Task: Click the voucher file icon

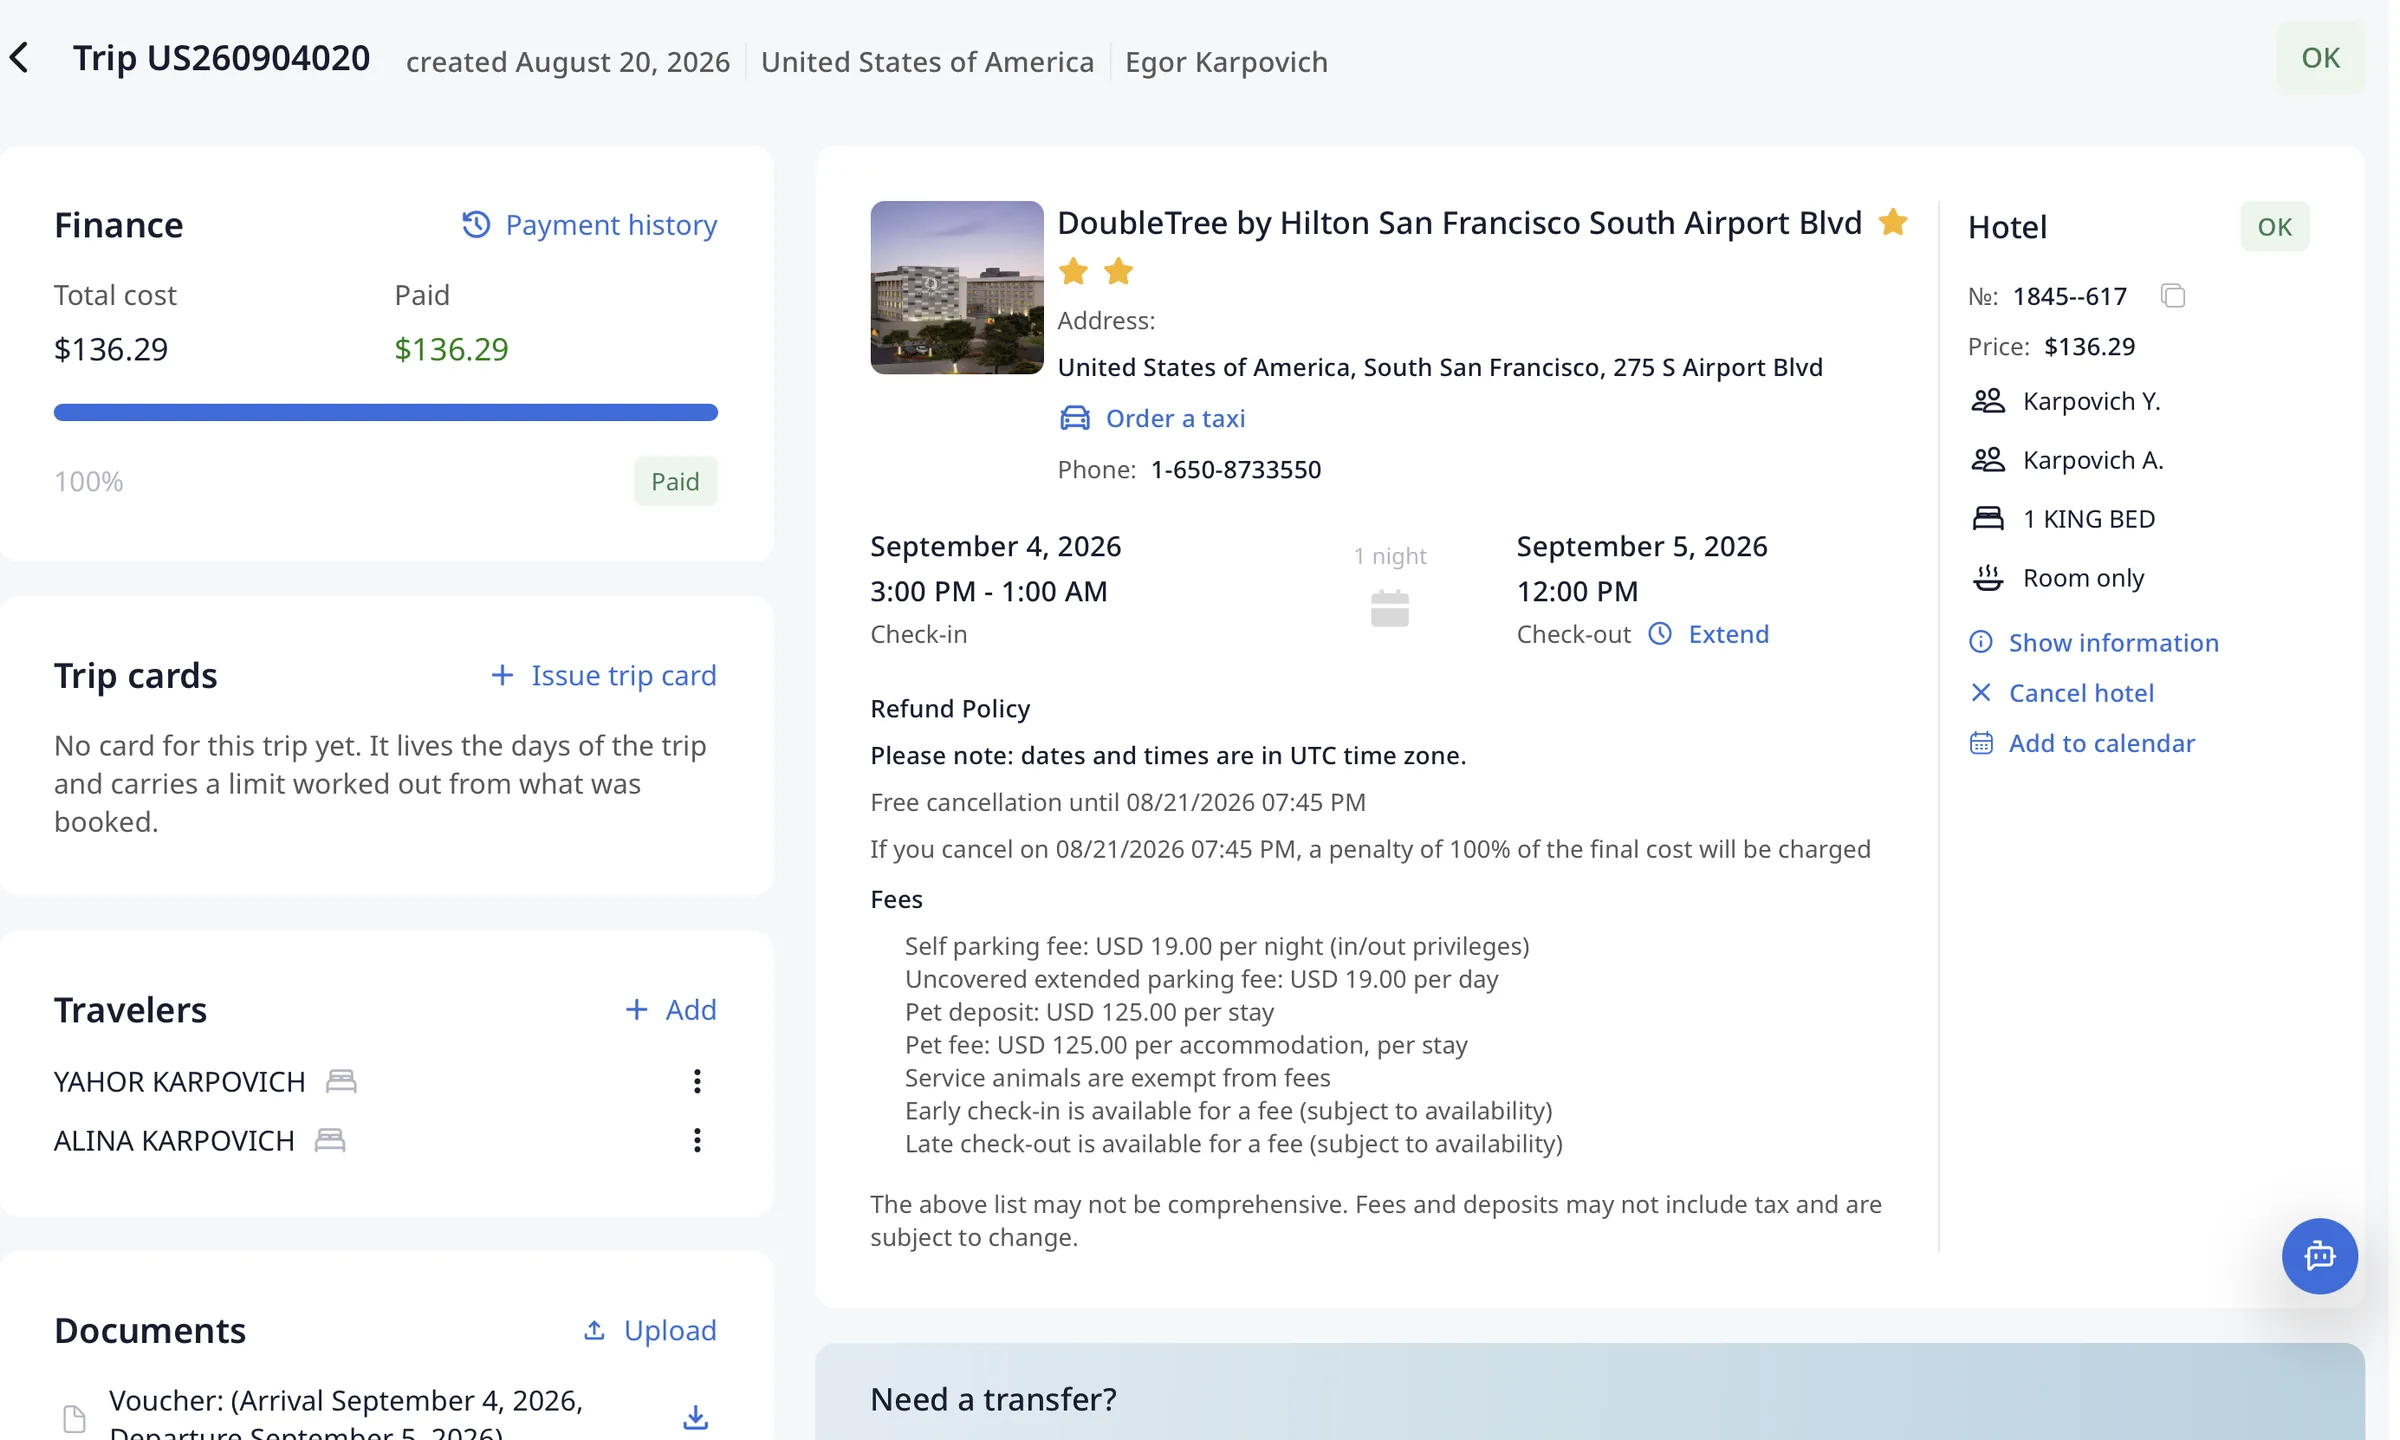Action: pos(74,1418)
